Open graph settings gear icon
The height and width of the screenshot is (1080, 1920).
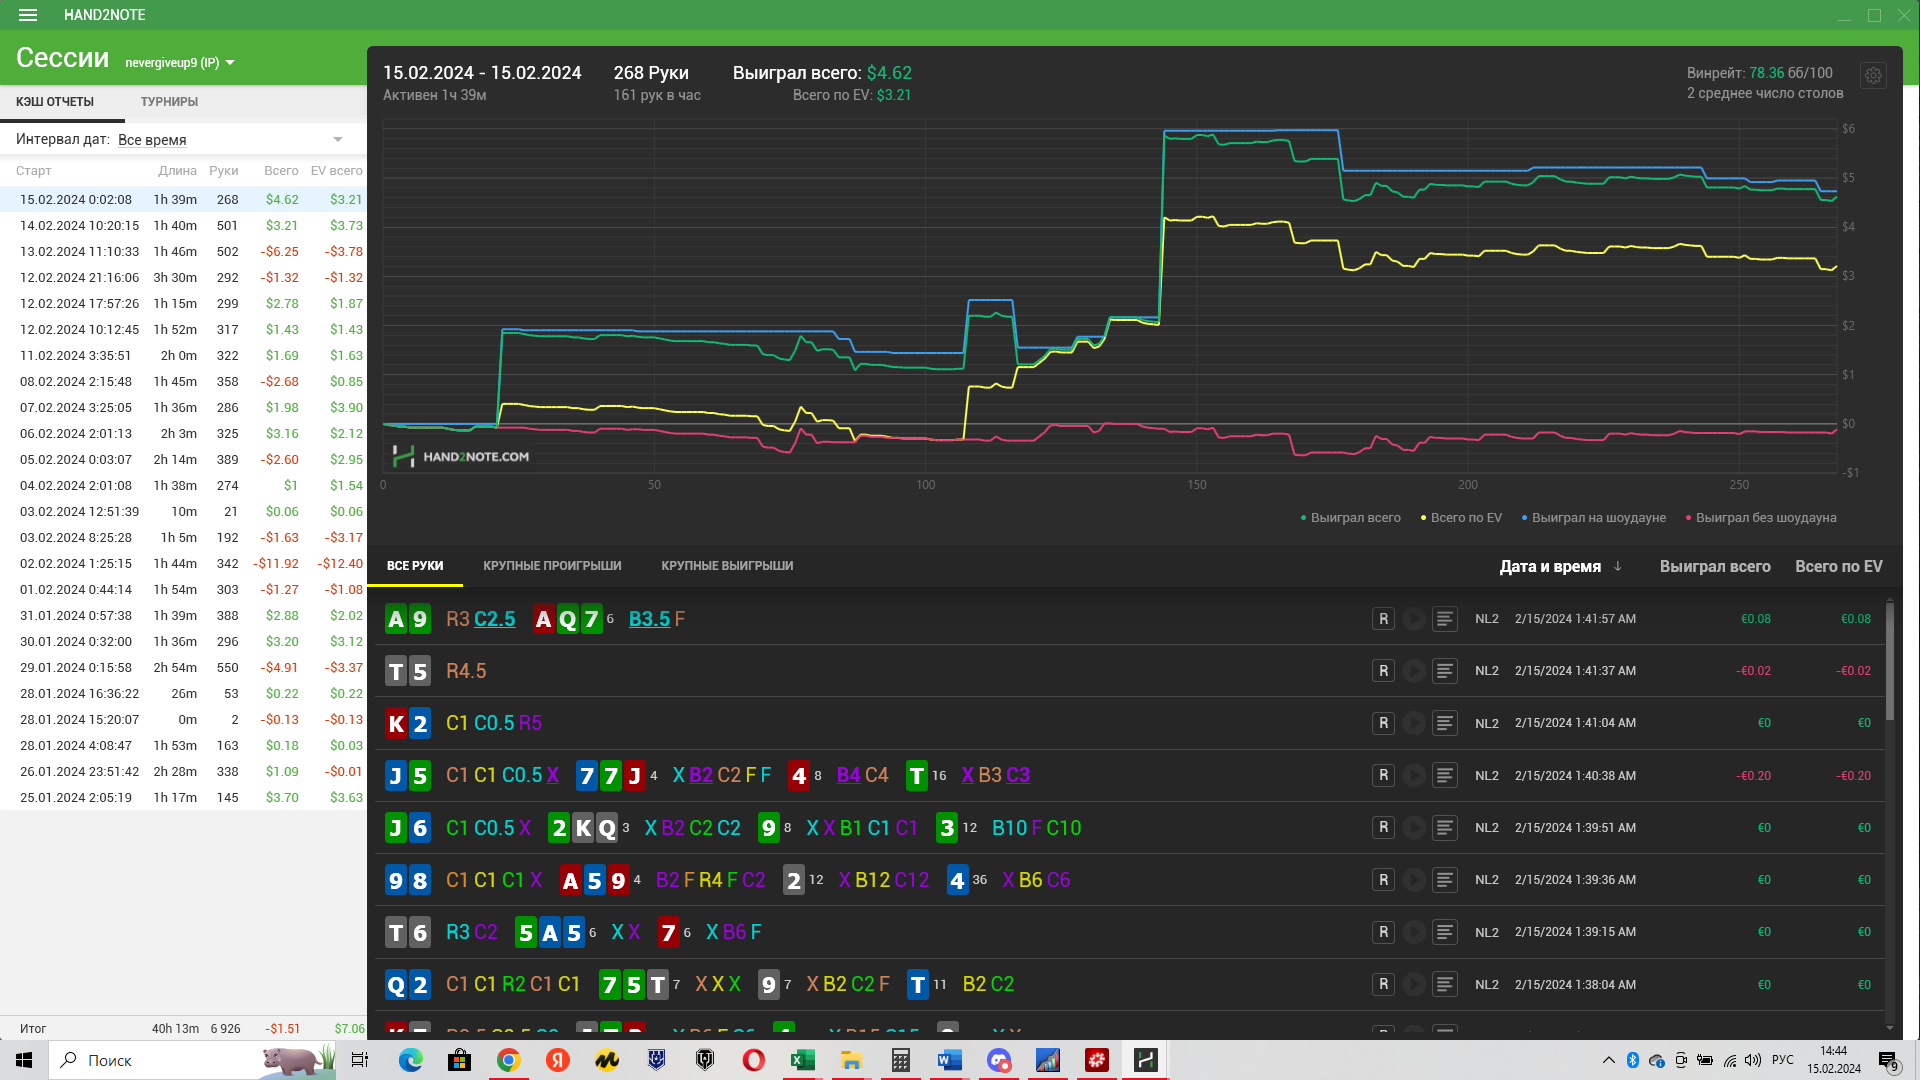tap(1873, 75)
